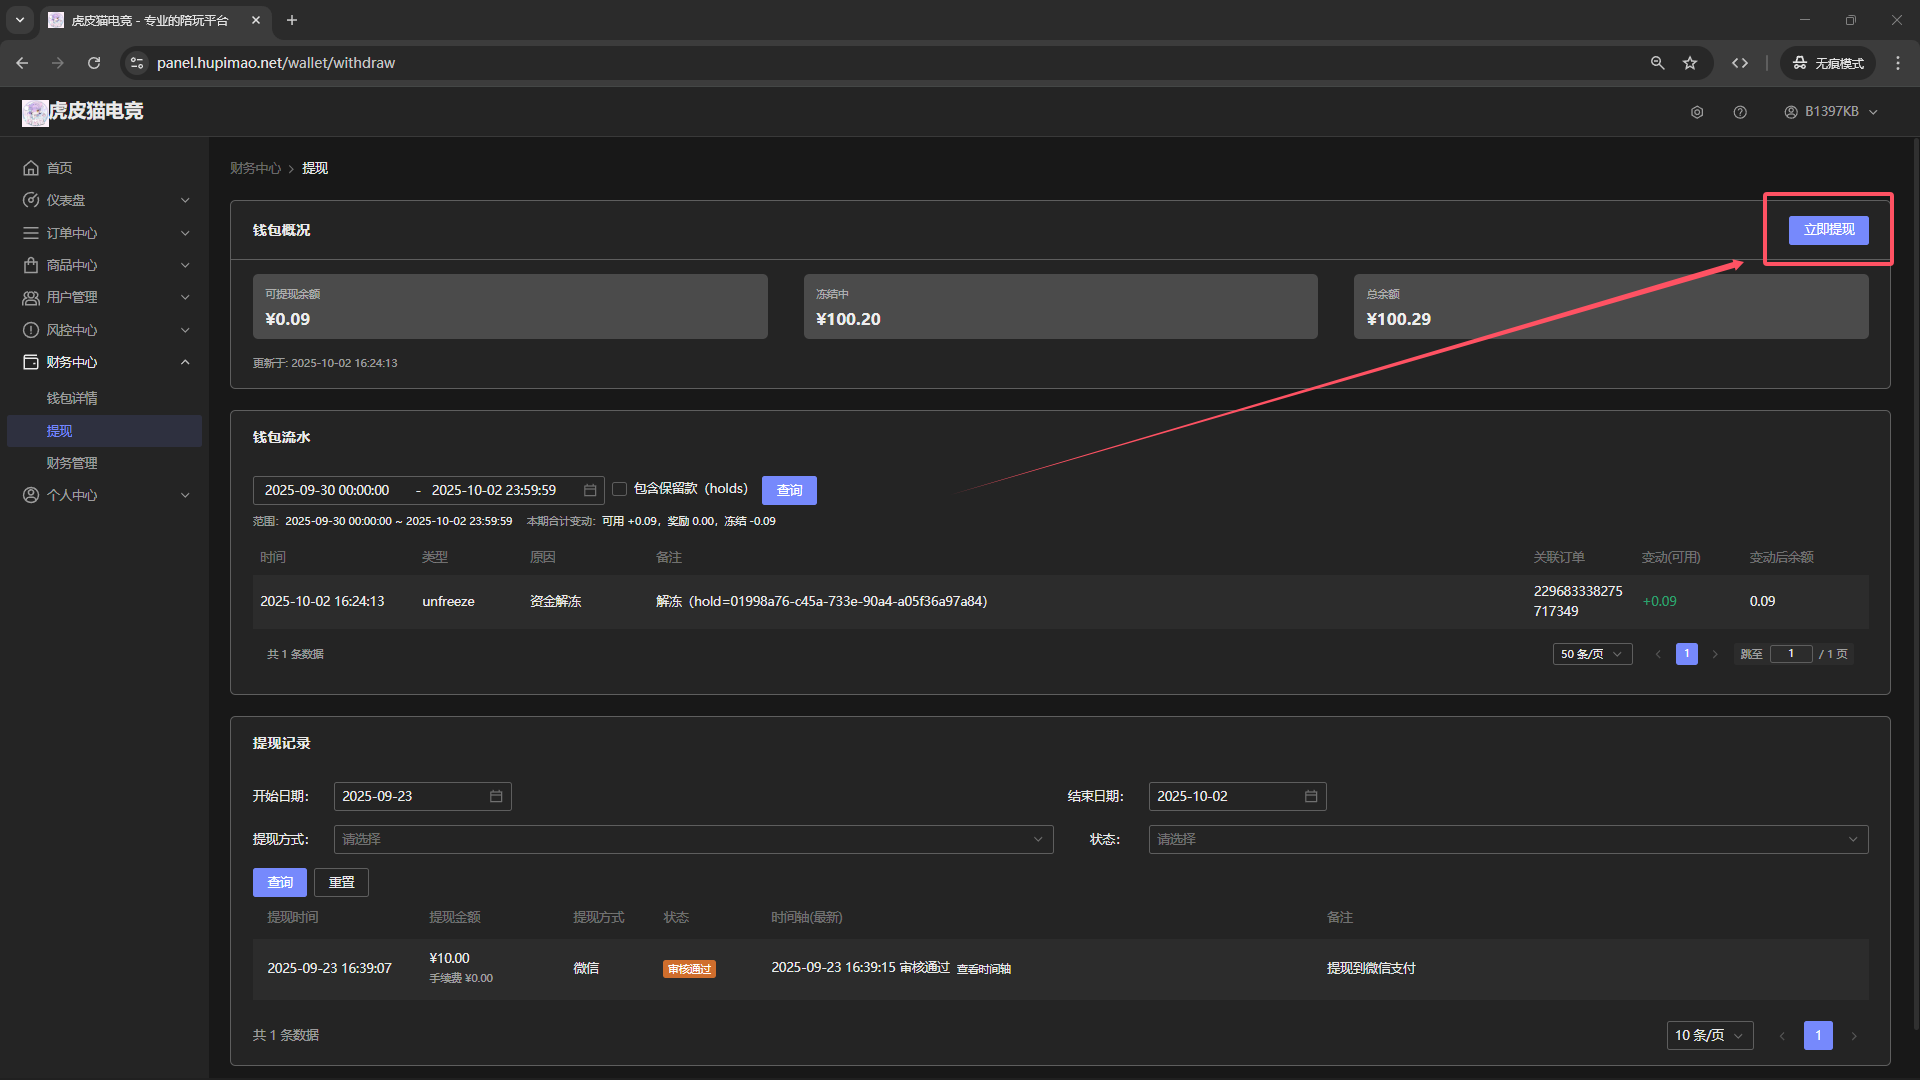1920x1080 pixels.
Task: Click the 虎皮猫电竞 logo image
Action: [35, 112]
